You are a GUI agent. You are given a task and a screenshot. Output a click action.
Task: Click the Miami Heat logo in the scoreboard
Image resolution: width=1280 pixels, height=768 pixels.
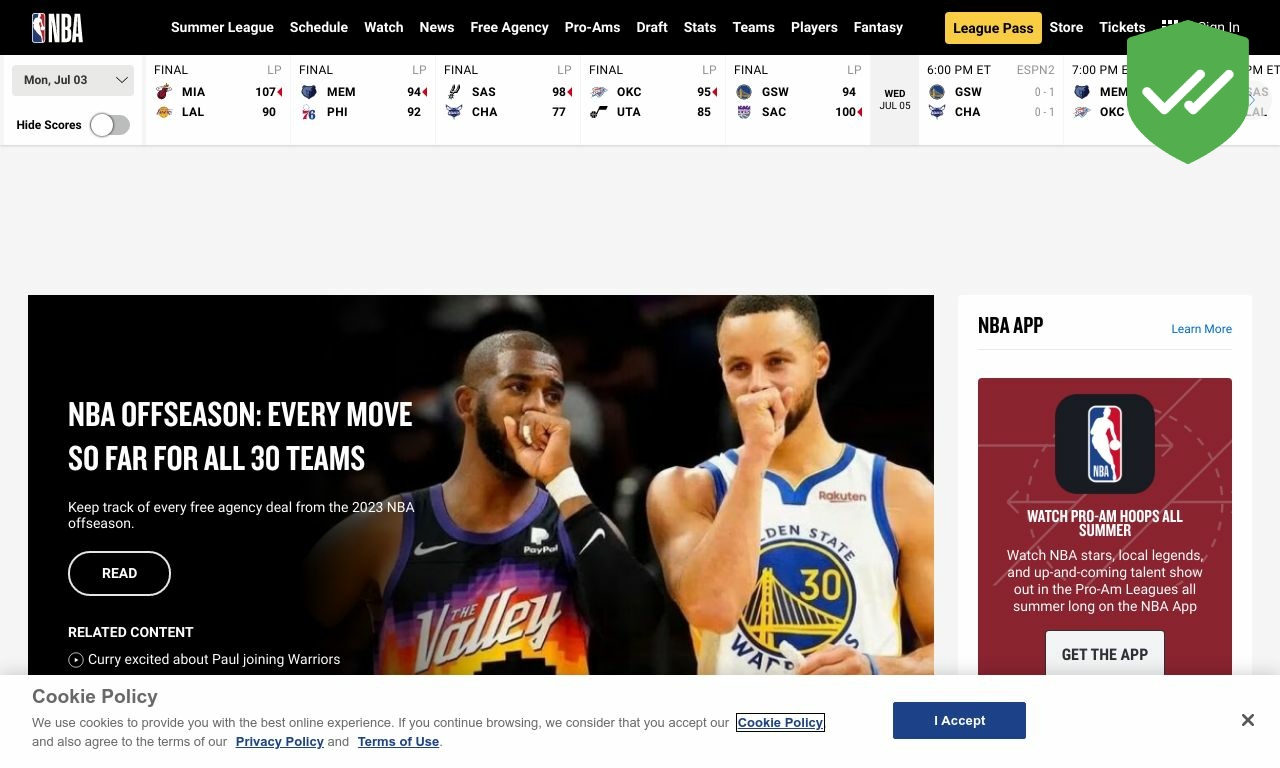tap(164, 92)
